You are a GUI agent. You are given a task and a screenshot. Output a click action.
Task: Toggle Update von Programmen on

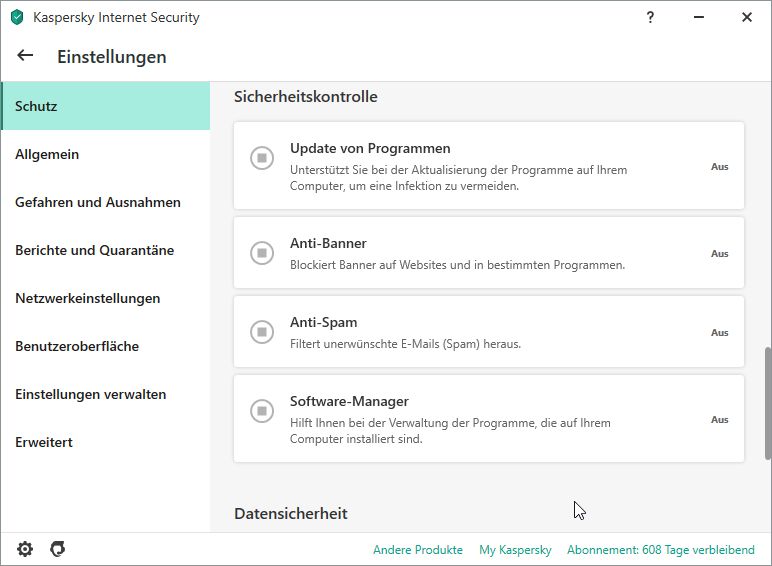coord(261,158)
